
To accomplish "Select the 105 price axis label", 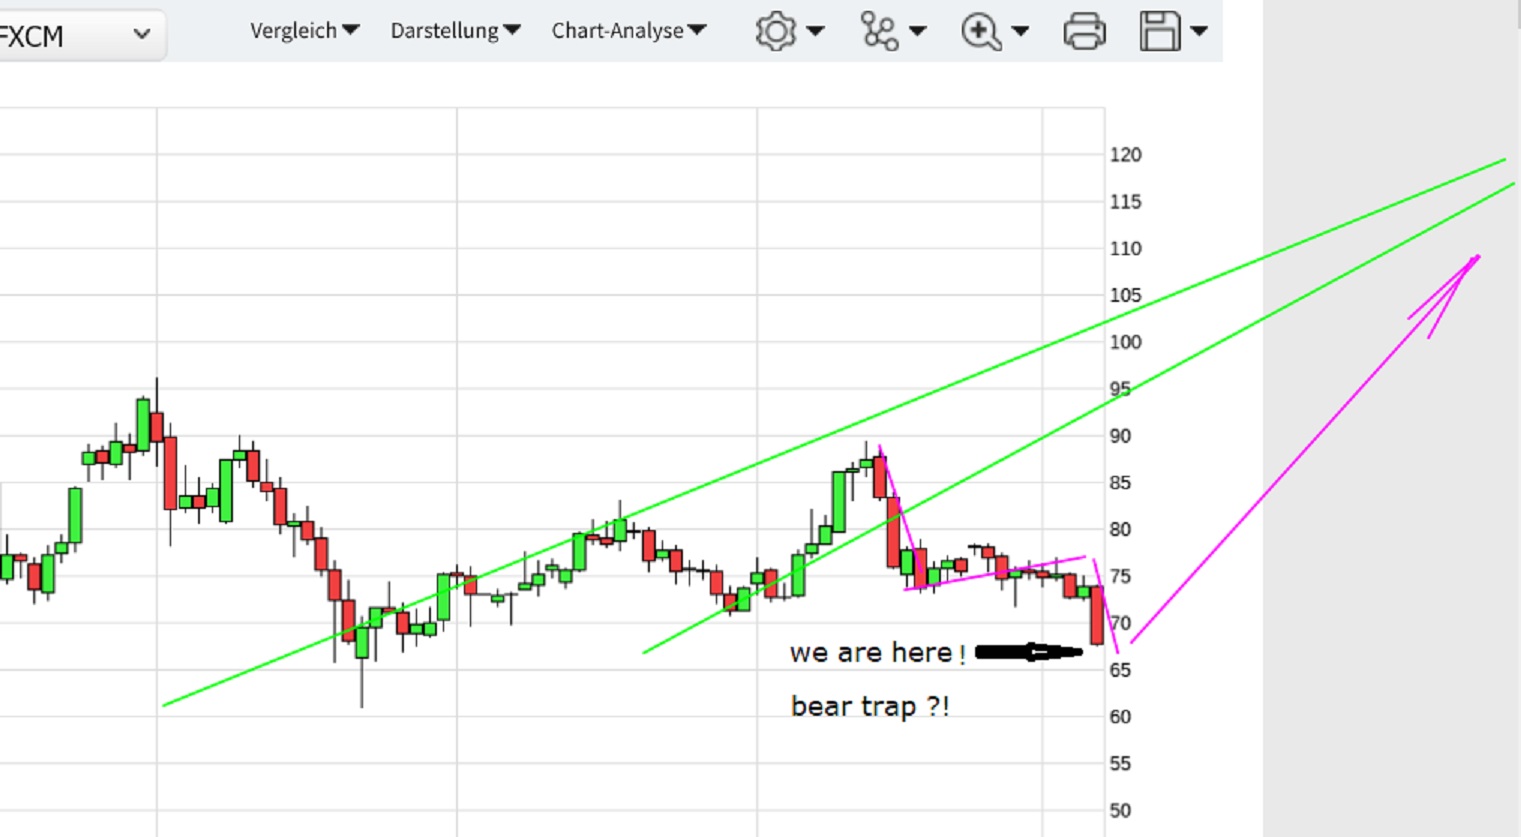I will 1125,295.
